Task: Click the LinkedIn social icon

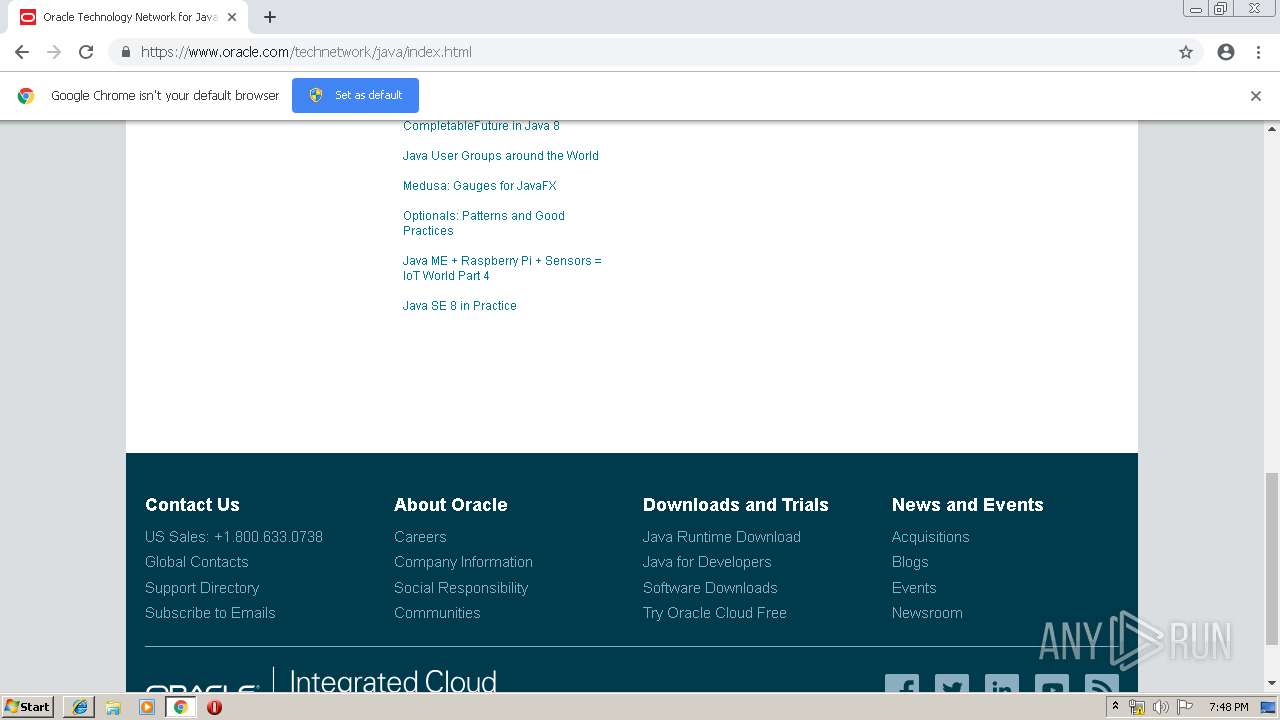Action: (x=1002, y=684)
